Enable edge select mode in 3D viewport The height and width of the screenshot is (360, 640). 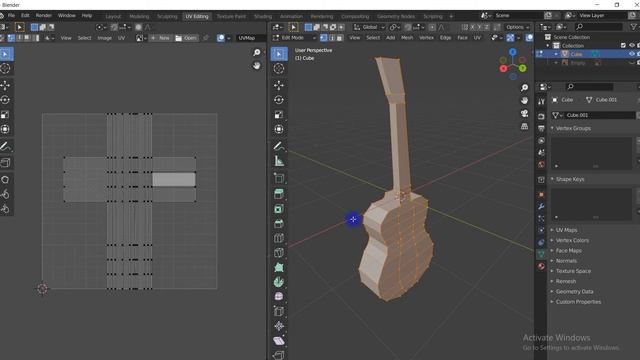tap(331, 38)
